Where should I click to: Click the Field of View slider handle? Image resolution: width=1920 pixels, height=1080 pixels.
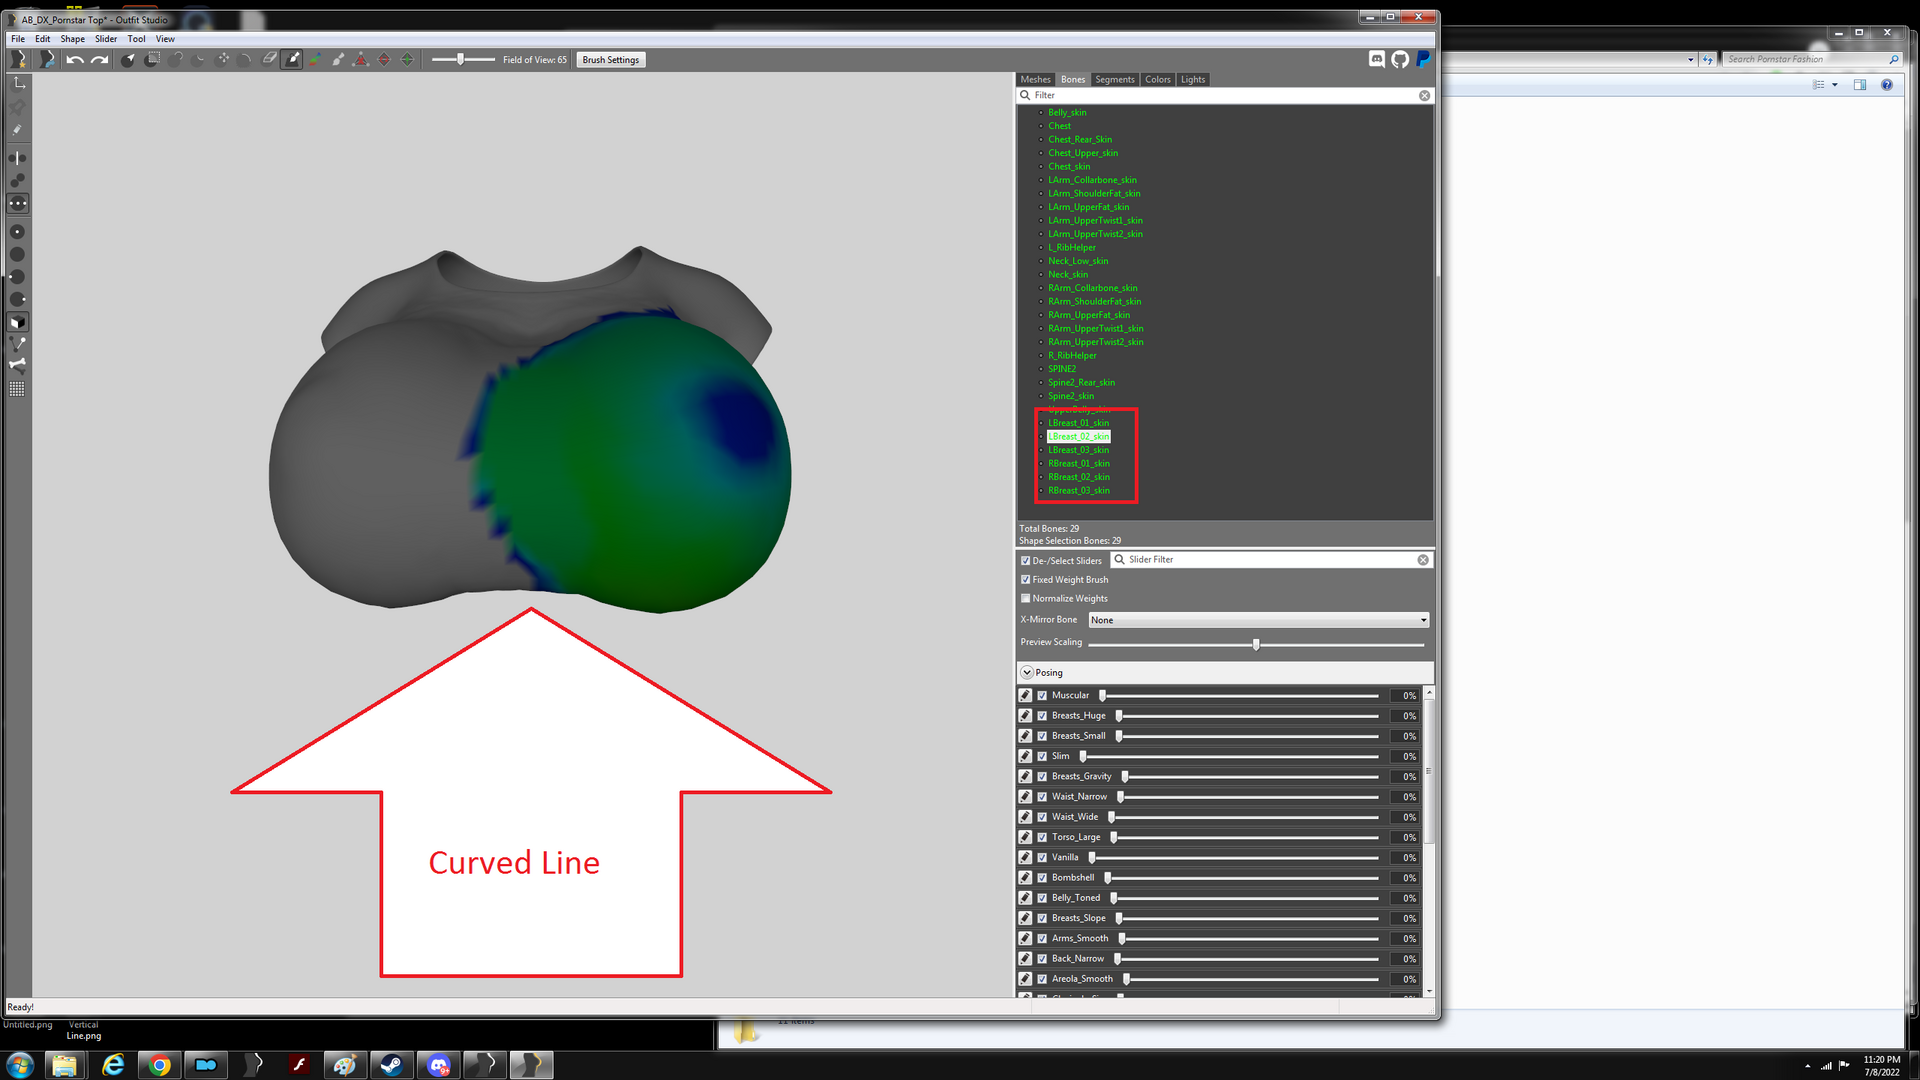click(460, 60)
